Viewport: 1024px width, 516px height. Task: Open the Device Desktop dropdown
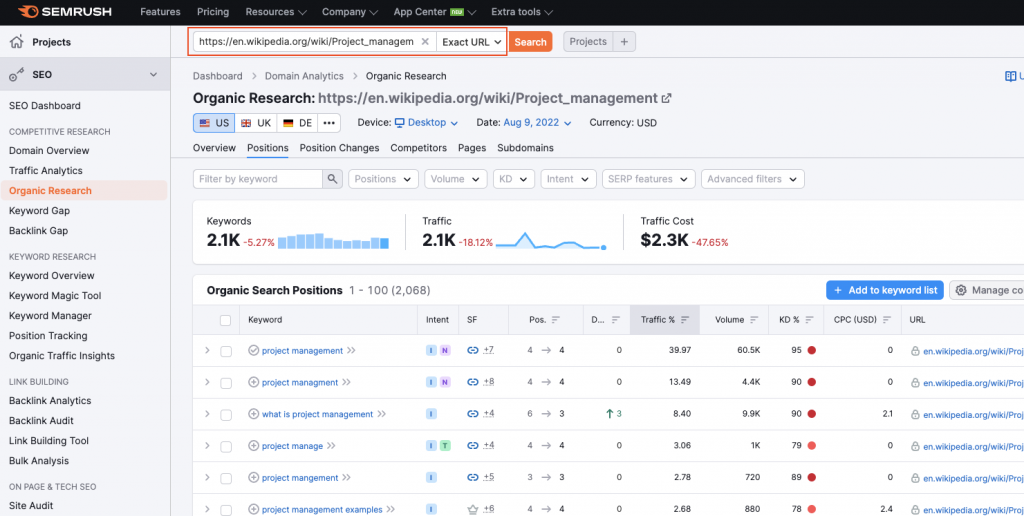(x=426, y=123)
